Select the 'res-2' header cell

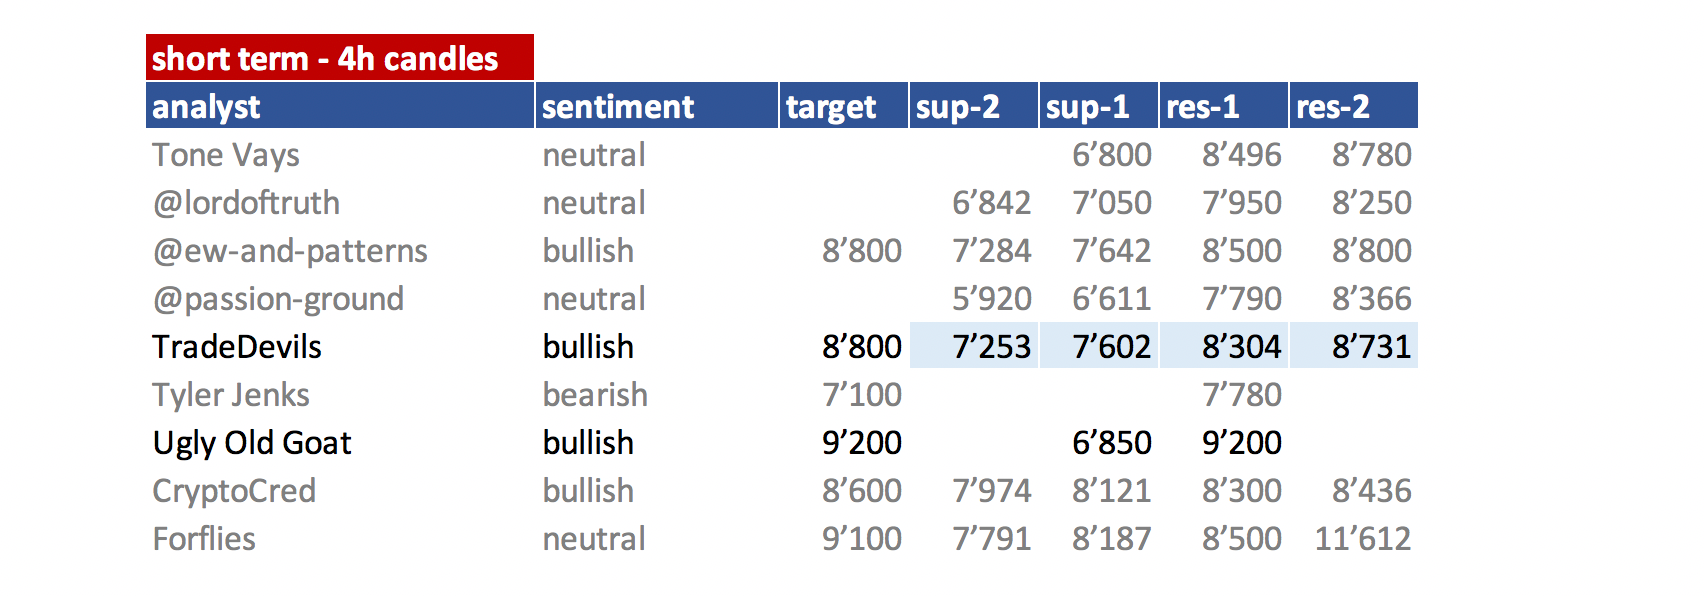point(1354,106)
